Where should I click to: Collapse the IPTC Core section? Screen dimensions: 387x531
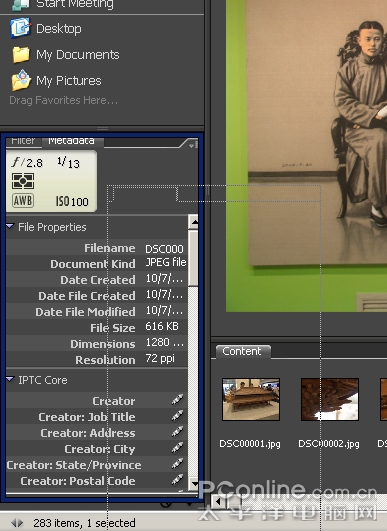10,379
